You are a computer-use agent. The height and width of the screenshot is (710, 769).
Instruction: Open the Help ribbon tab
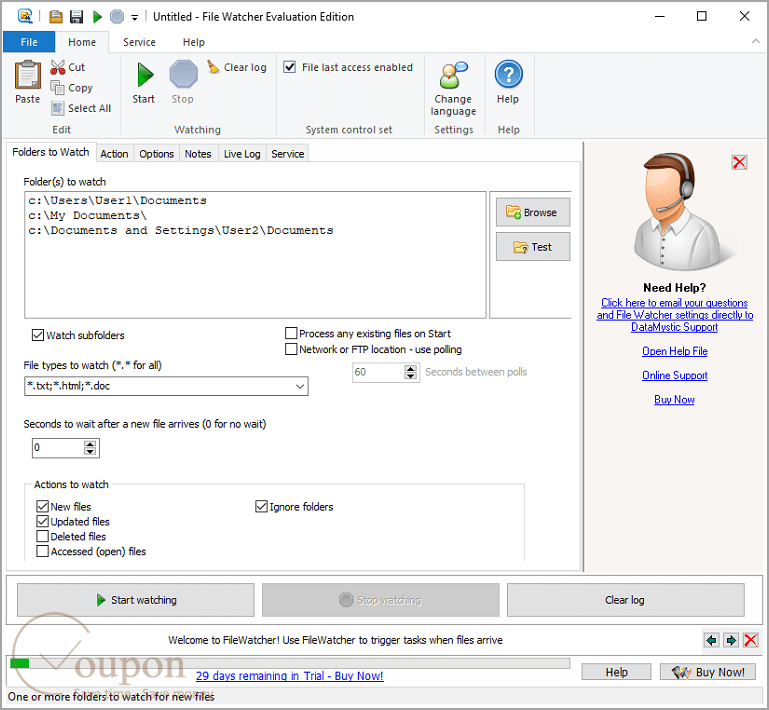(x=194, y=42)
